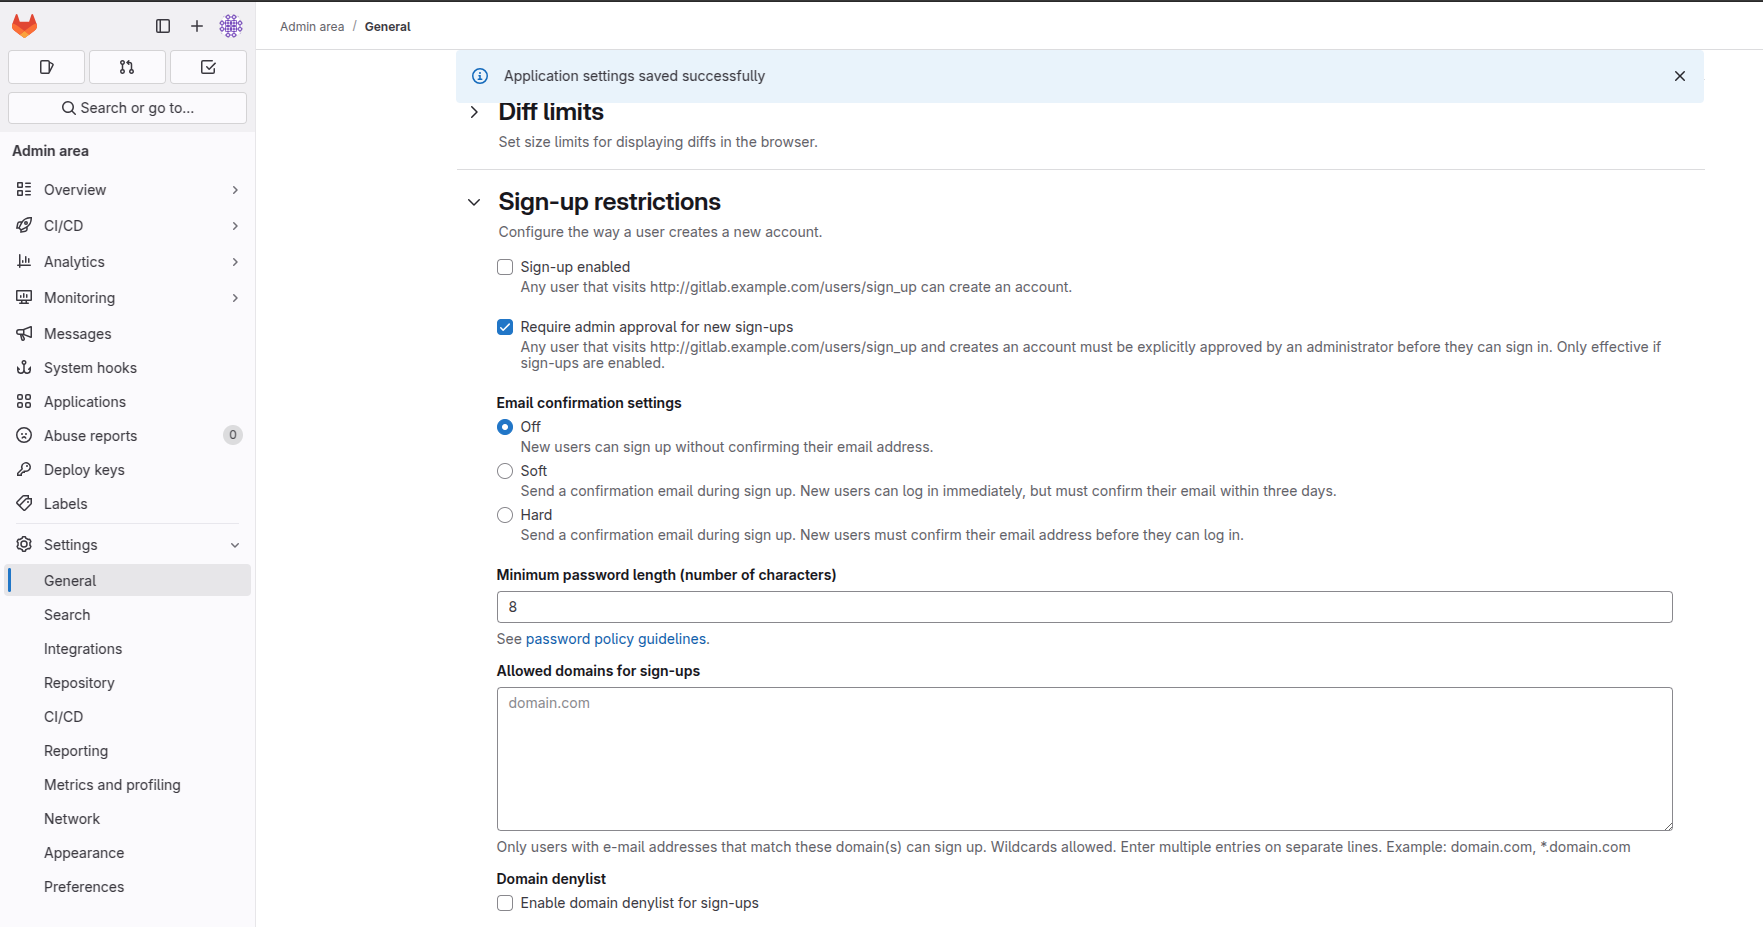The height and width of the screenshot is (927, 1763).
Task: Open the user avatar menu
Action: coord(231,26)
